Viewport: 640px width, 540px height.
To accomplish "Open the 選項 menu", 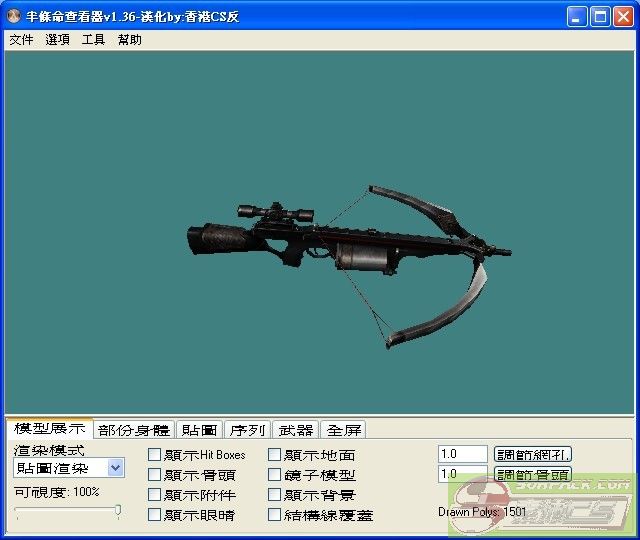I will (x=57, y=40).
